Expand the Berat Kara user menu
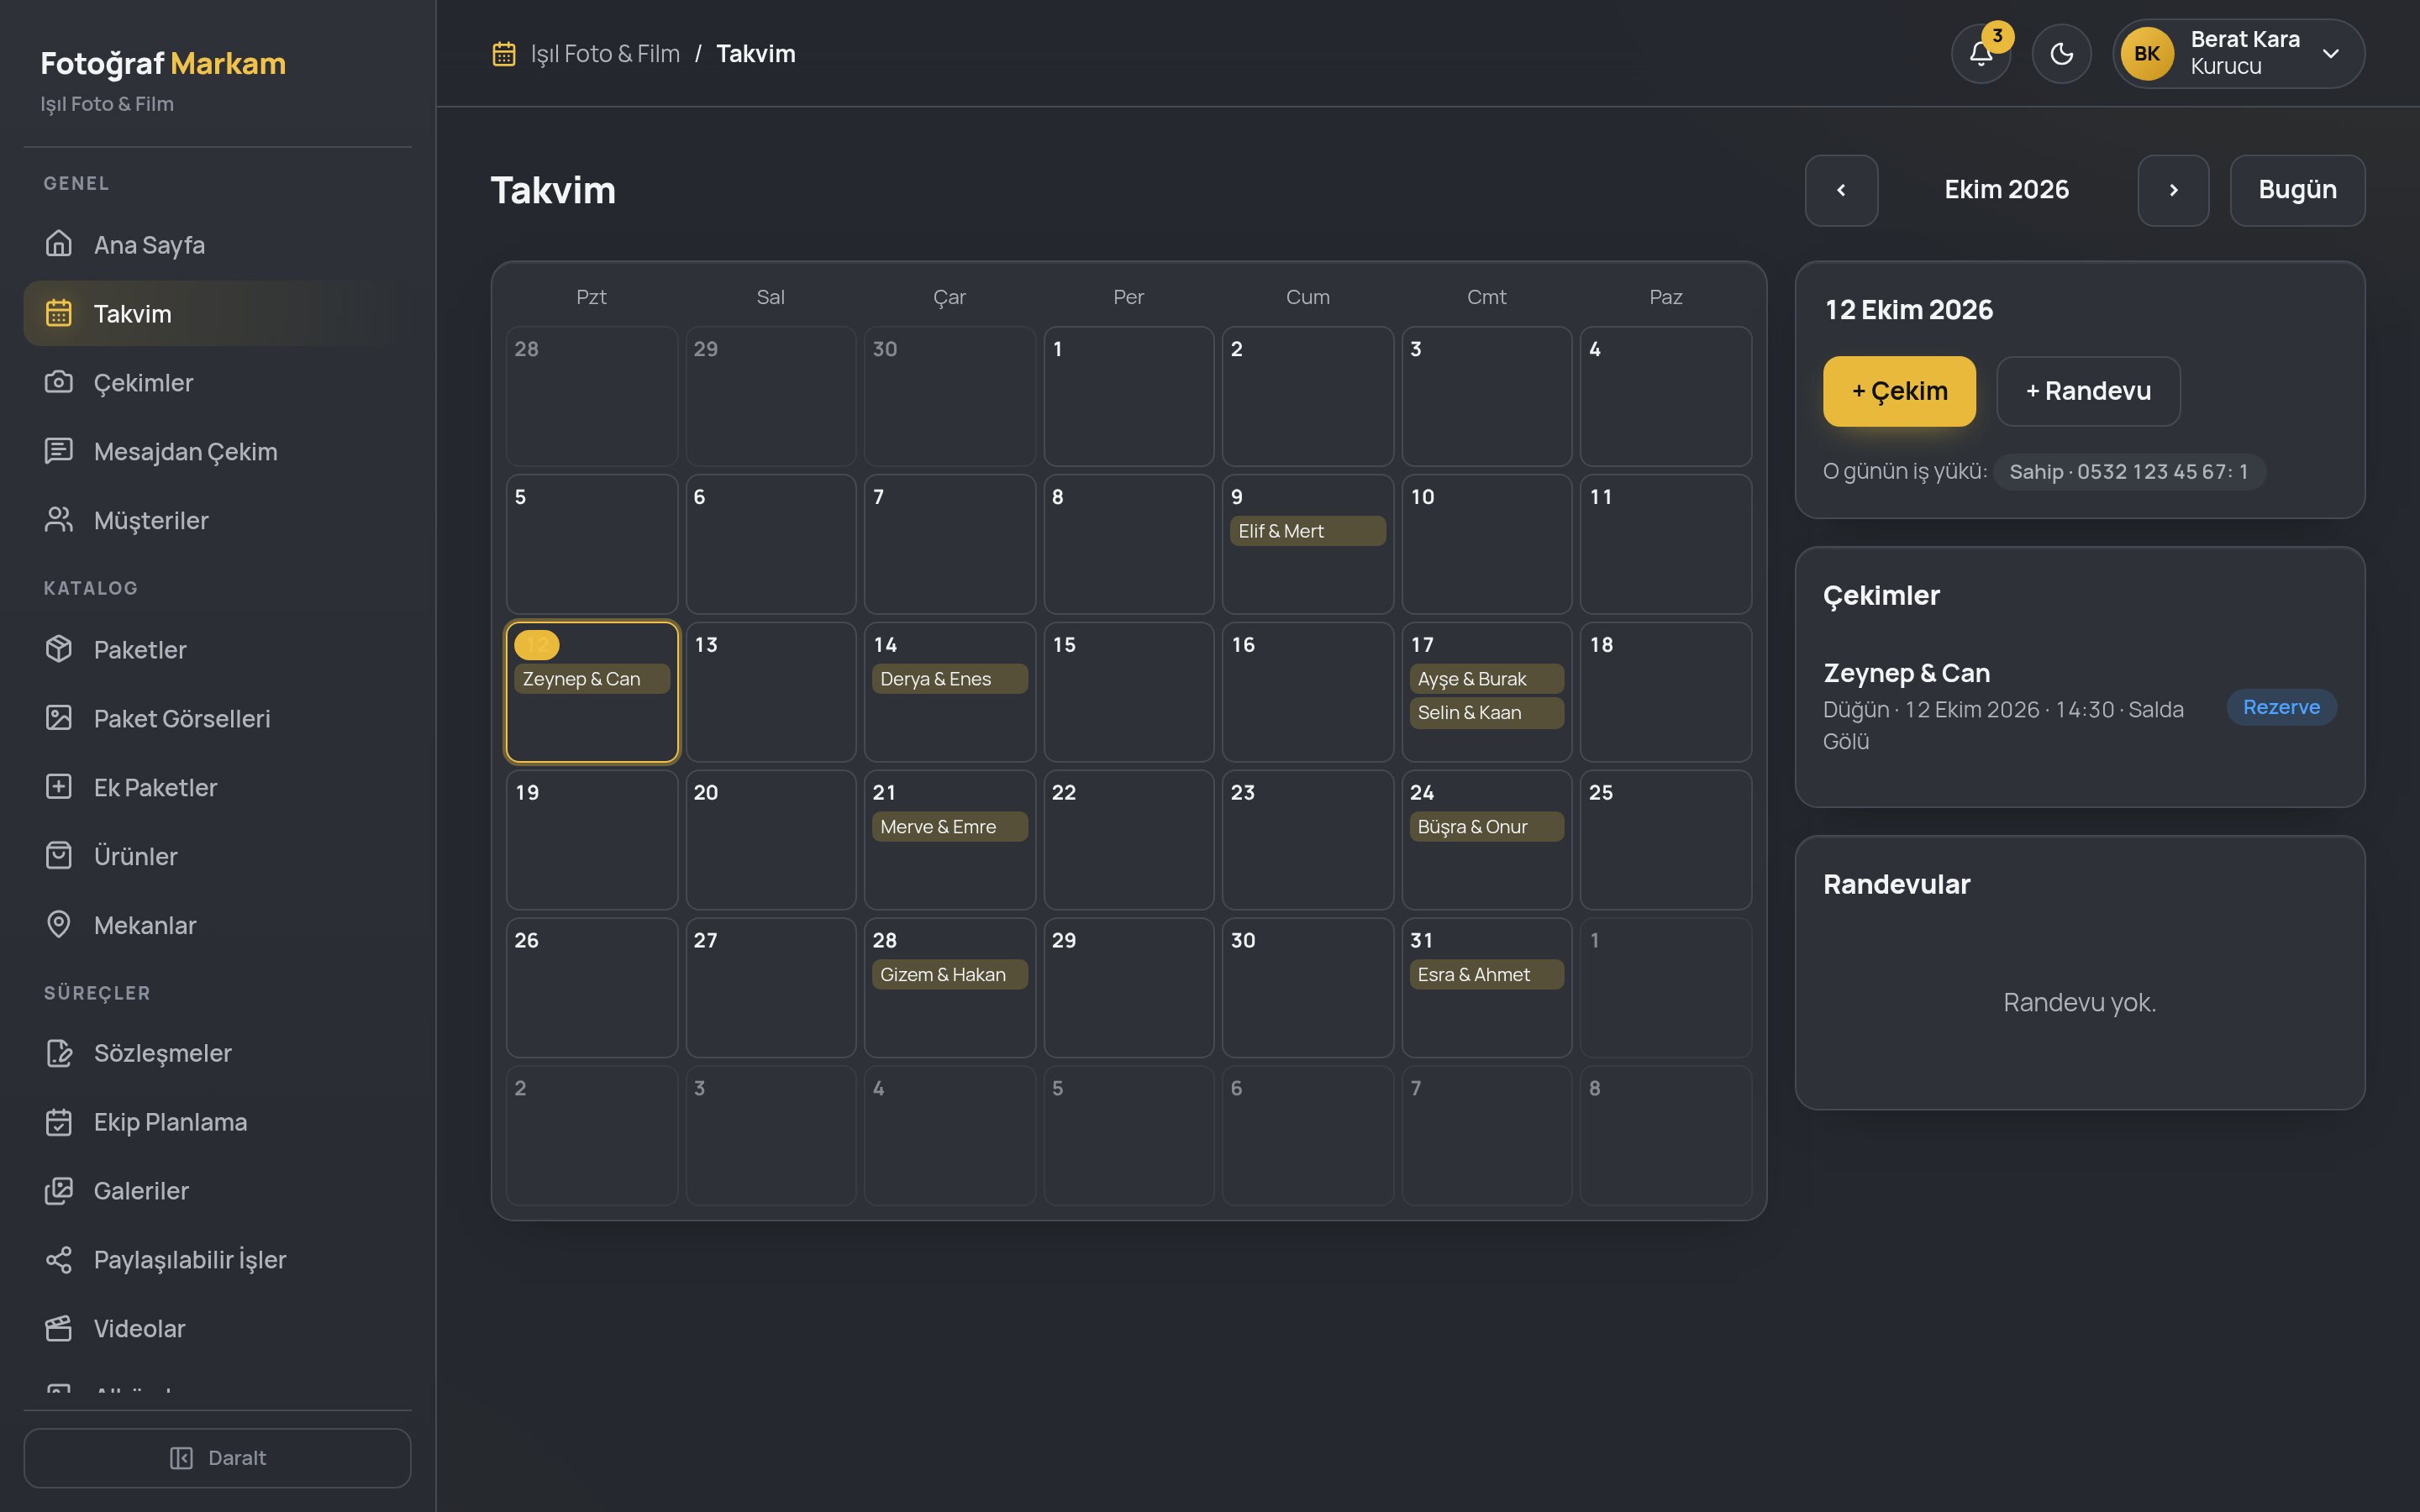 pos(2238,54)
